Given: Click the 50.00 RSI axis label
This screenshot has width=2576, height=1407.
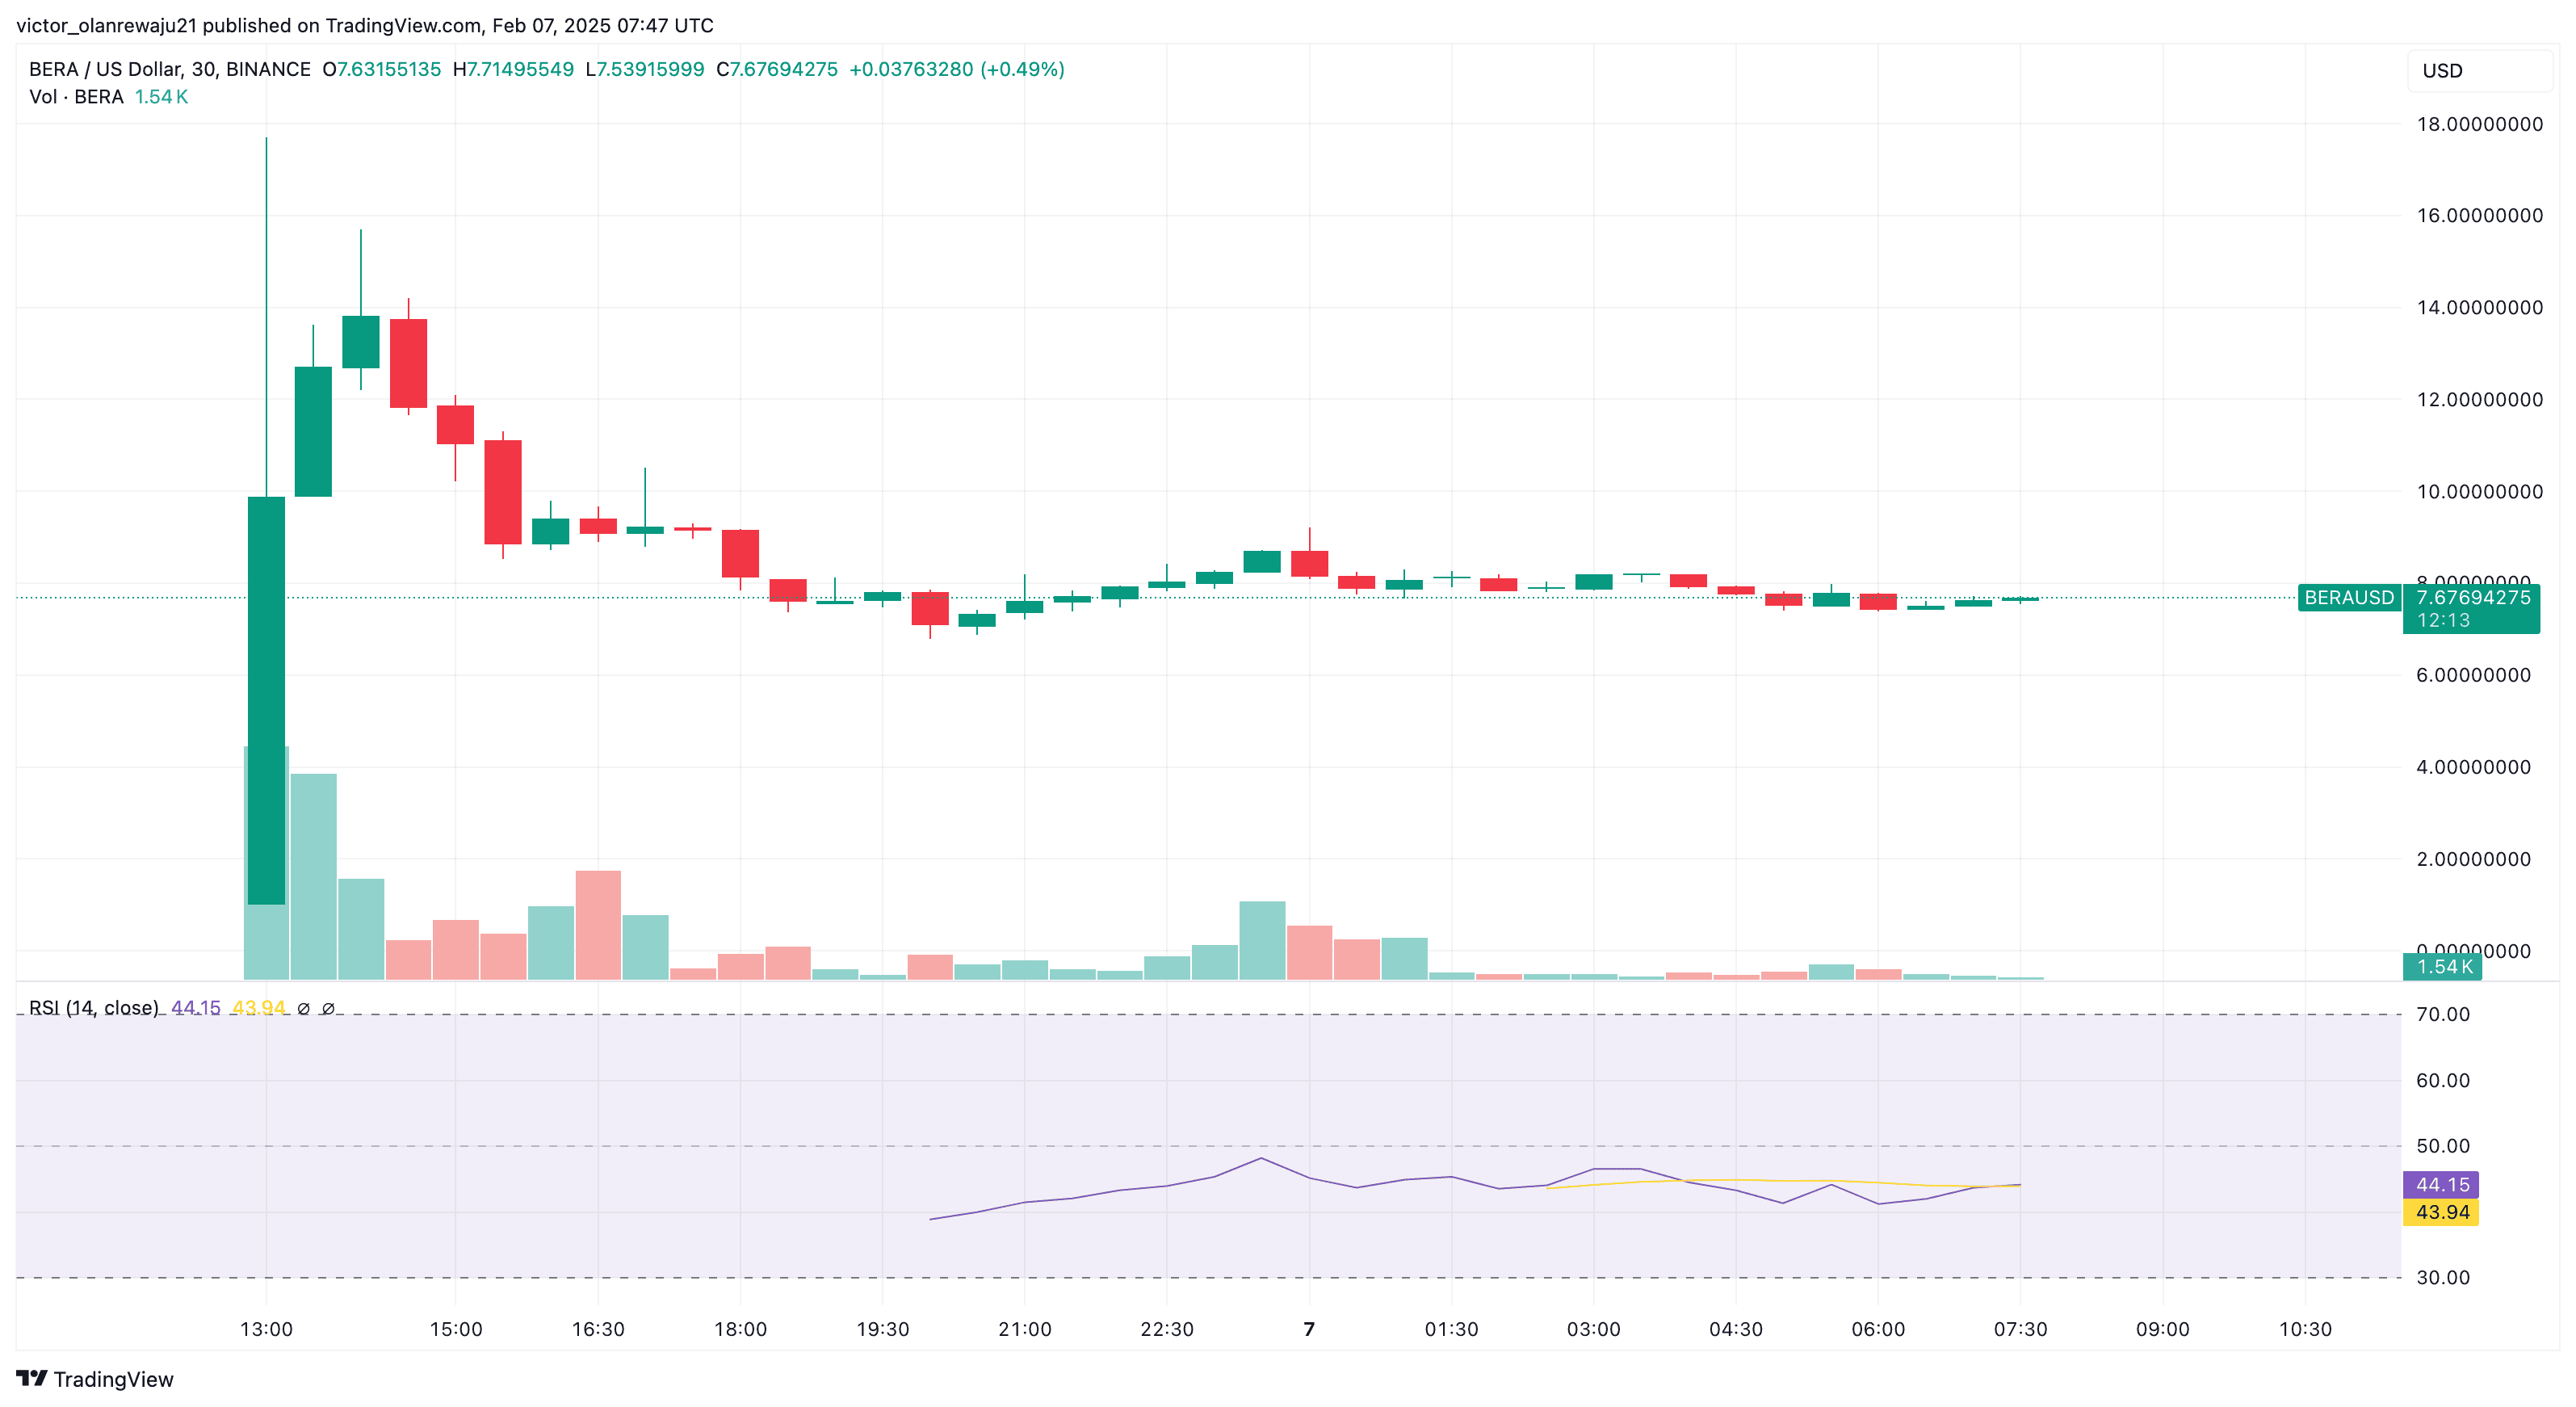Looking at the screenshot, I should (2442, 1146).
